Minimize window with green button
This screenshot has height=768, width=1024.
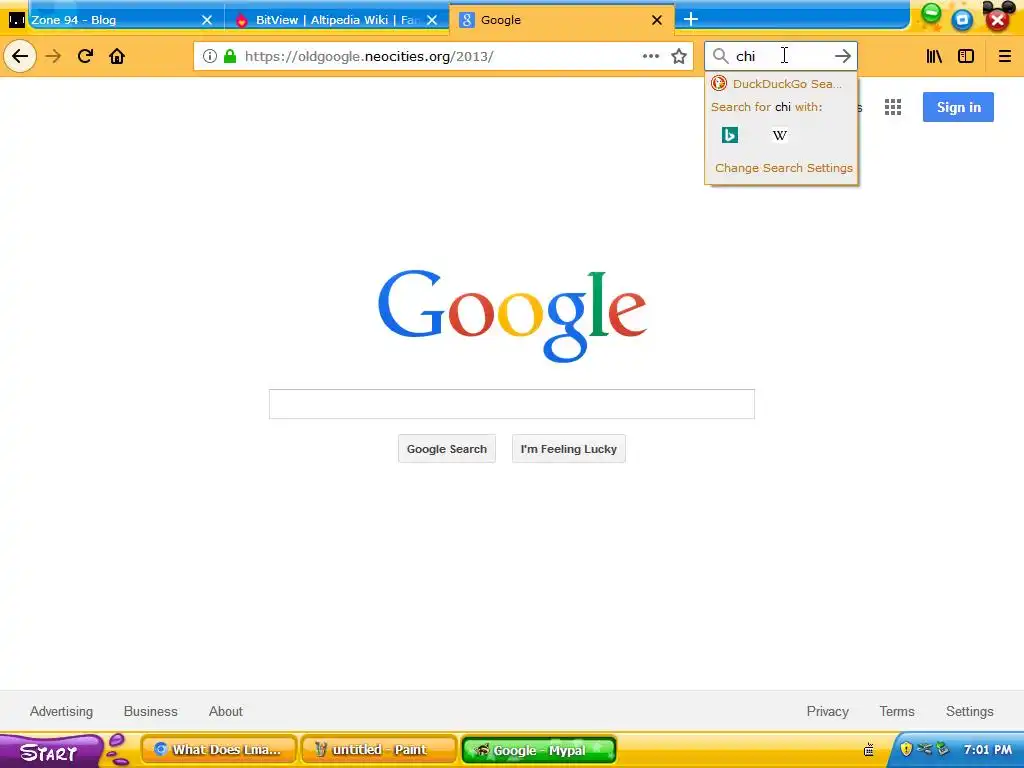[931, 15]
